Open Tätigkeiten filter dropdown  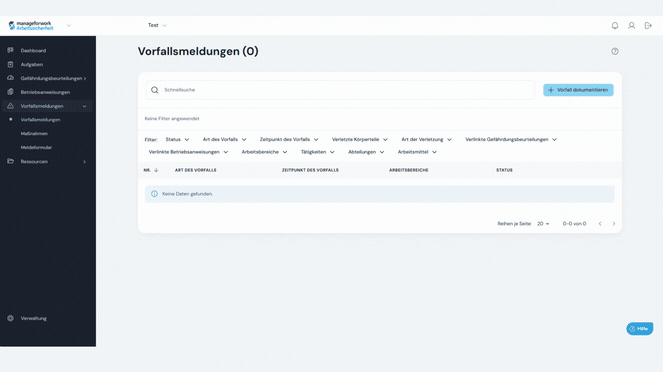click(x=318, y=152)
